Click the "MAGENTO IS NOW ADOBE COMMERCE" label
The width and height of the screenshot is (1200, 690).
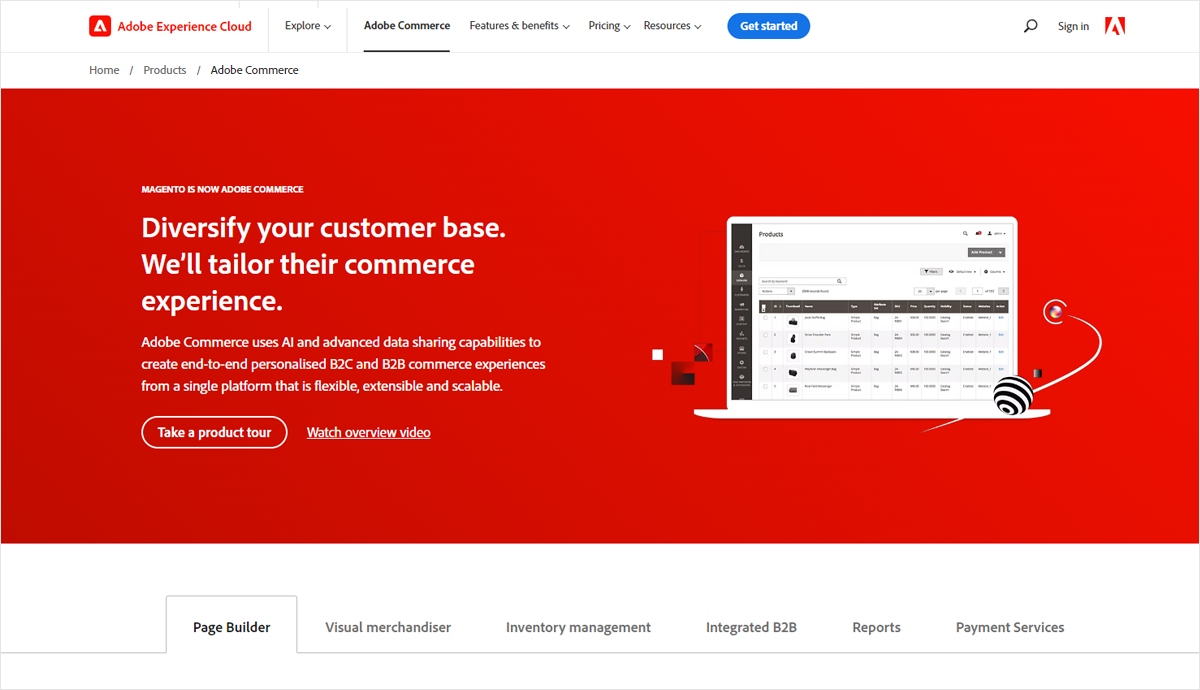[223, 189]
